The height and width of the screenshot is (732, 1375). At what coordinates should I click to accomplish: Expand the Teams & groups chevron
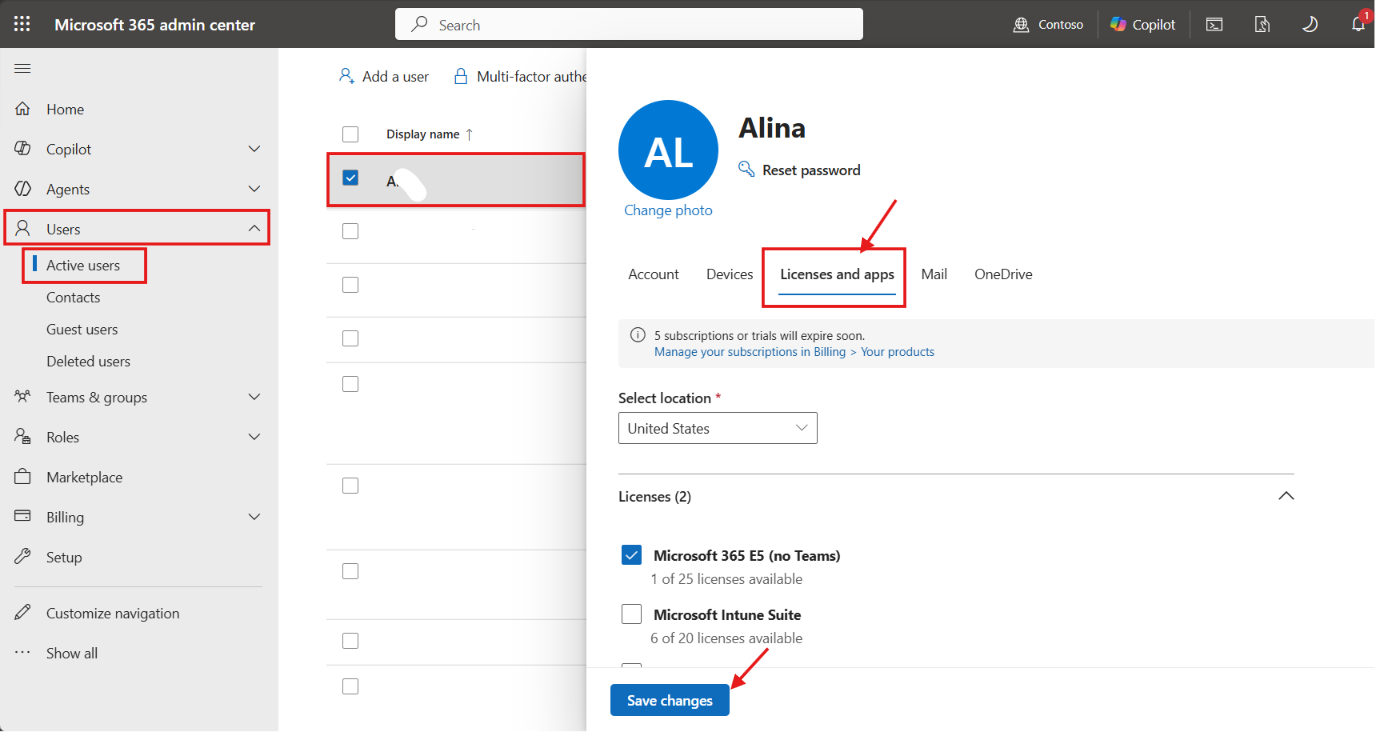click(254, 397)
